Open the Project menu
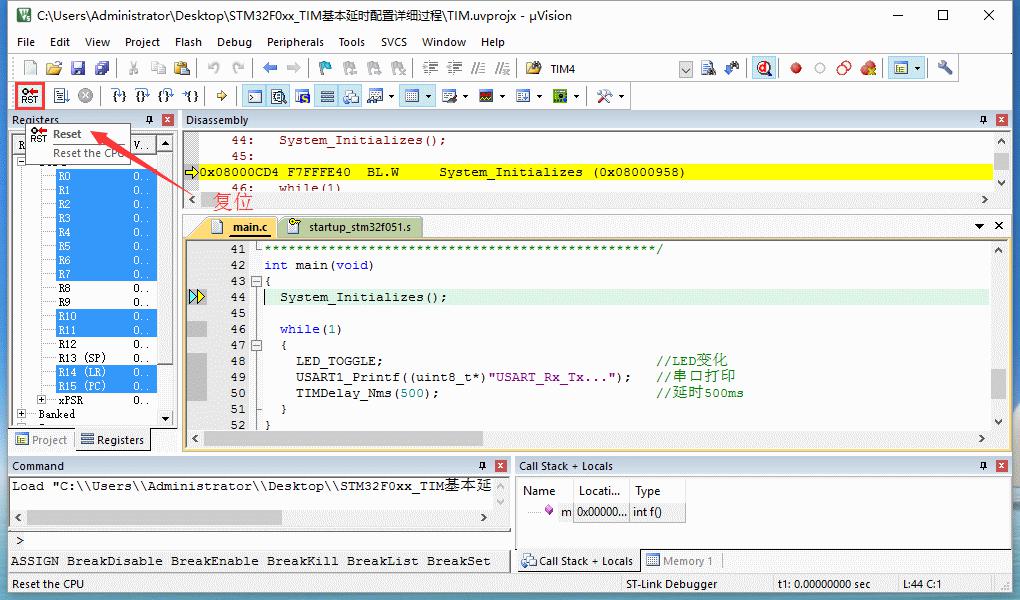The height and width of the screenshot is (600, 1020). pos(142,42)
